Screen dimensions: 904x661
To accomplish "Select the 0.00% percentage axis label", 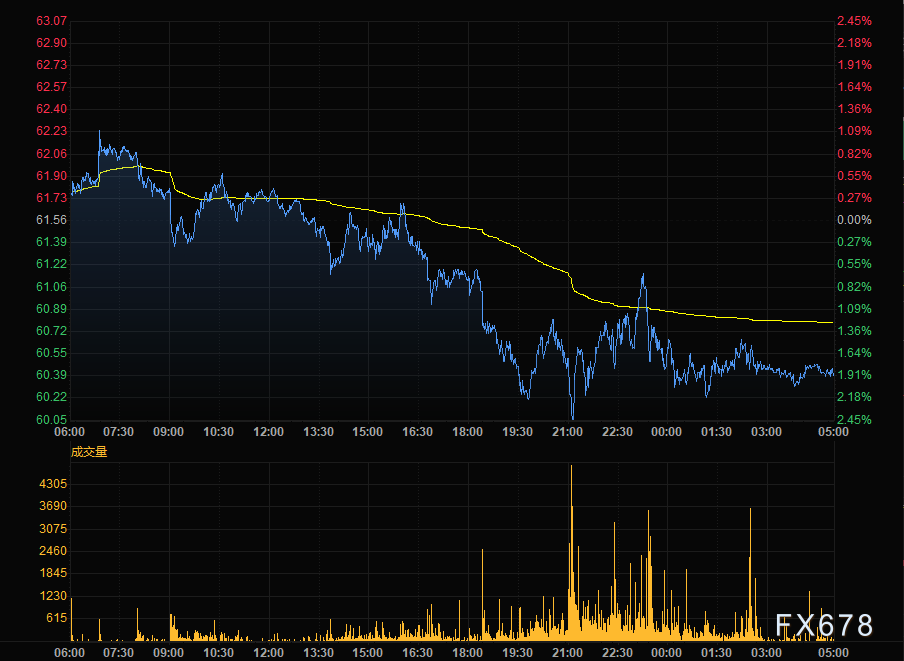I will 854,220.
